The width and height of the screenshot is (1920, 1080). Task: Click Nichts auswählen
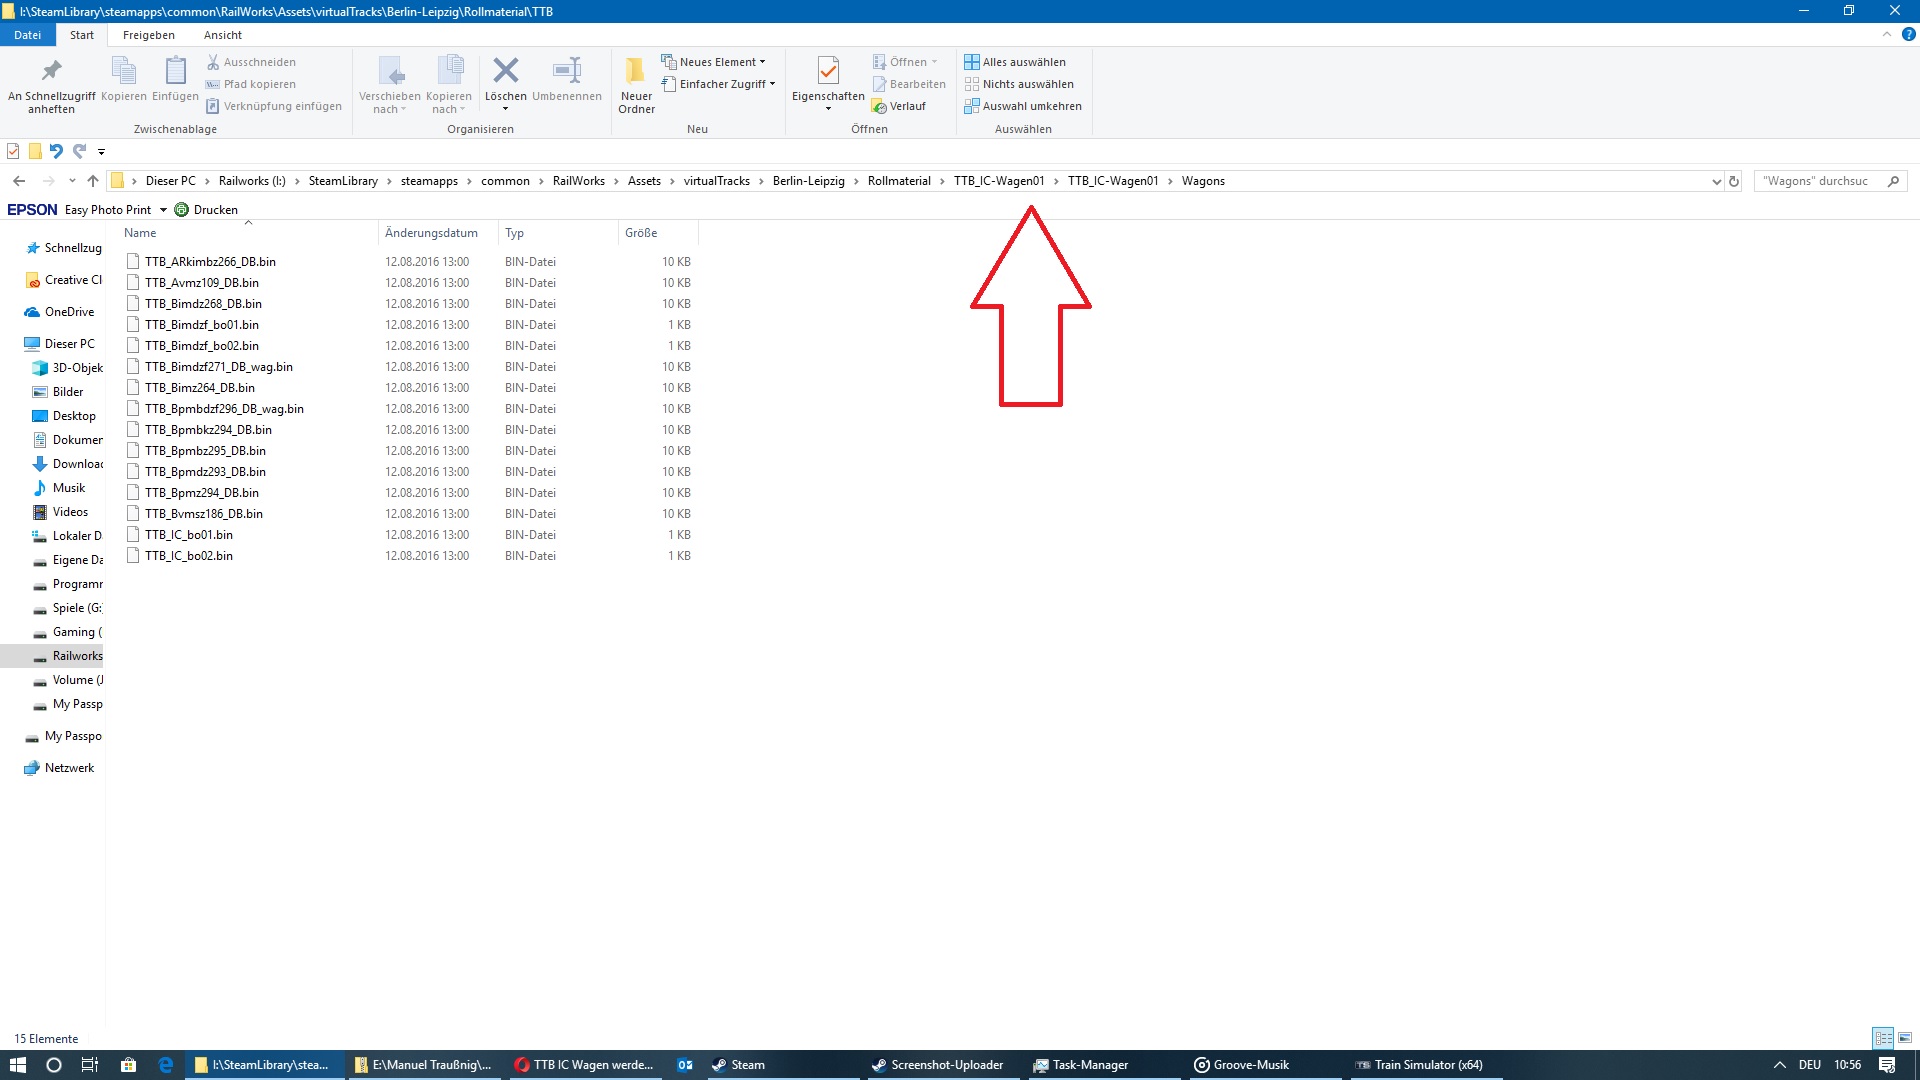tap(1019, 84)
